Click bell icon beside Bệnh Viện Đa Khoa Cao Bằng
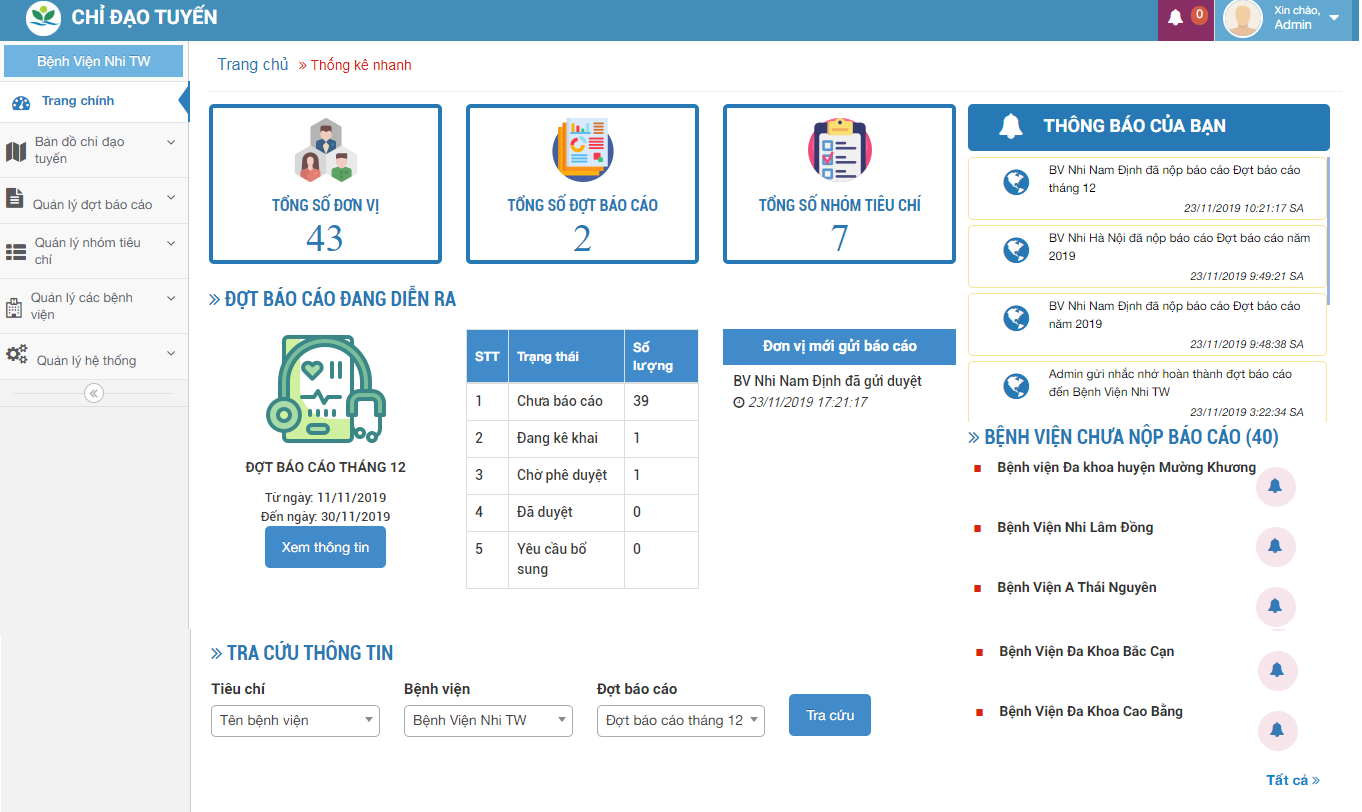The height and width of the screenshot is (812, 1362). 1277,730
